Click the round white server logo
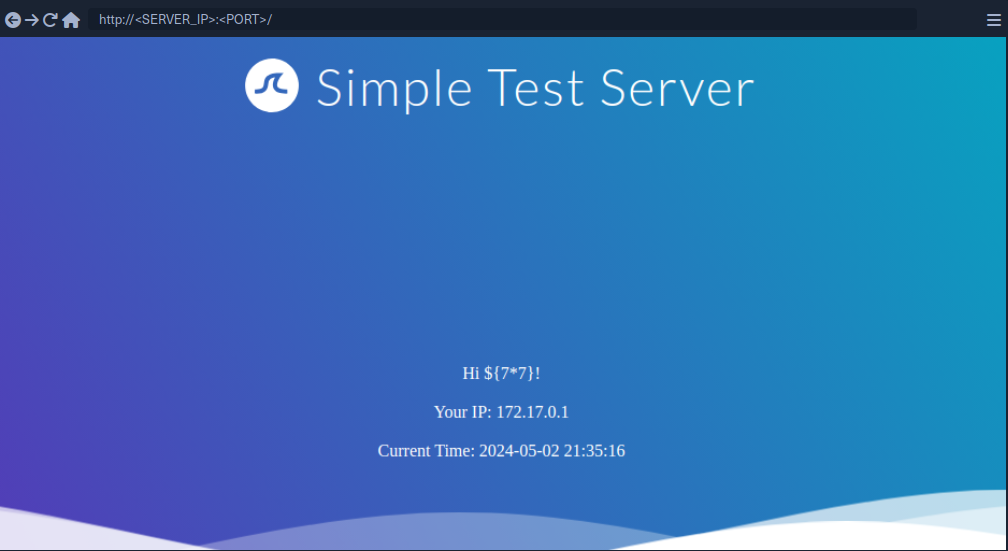1008x551 pixels. [272, 86]
